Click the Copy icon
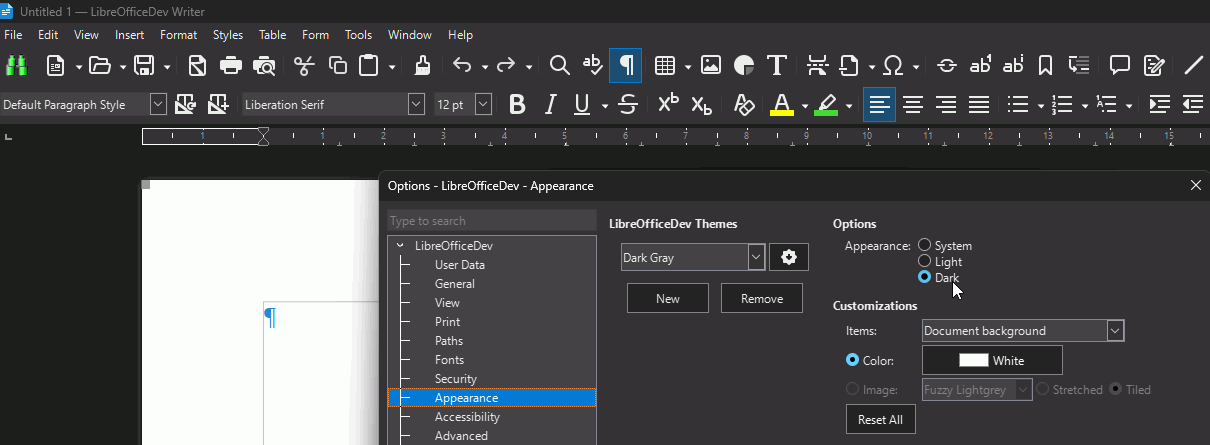This screenshot has width=1210, height=445. (338, 66)
